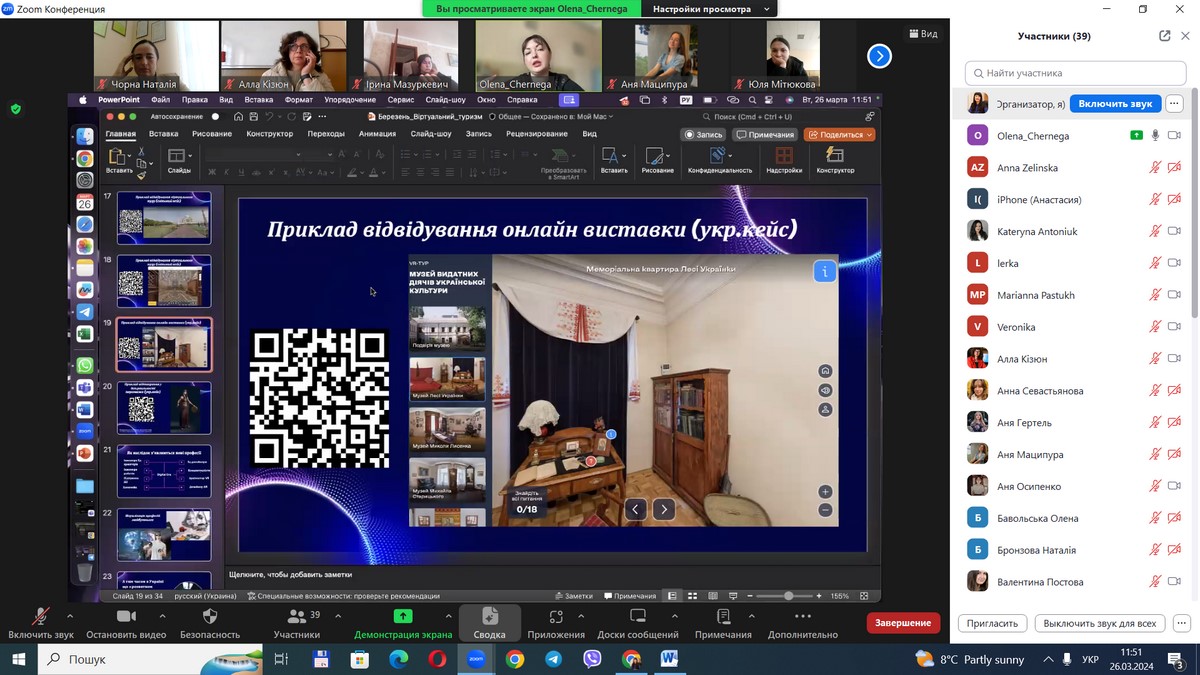Screen dimensions: 1200x675
Task: Click Выключить звук для всех button
Action: pos(1099,623)
